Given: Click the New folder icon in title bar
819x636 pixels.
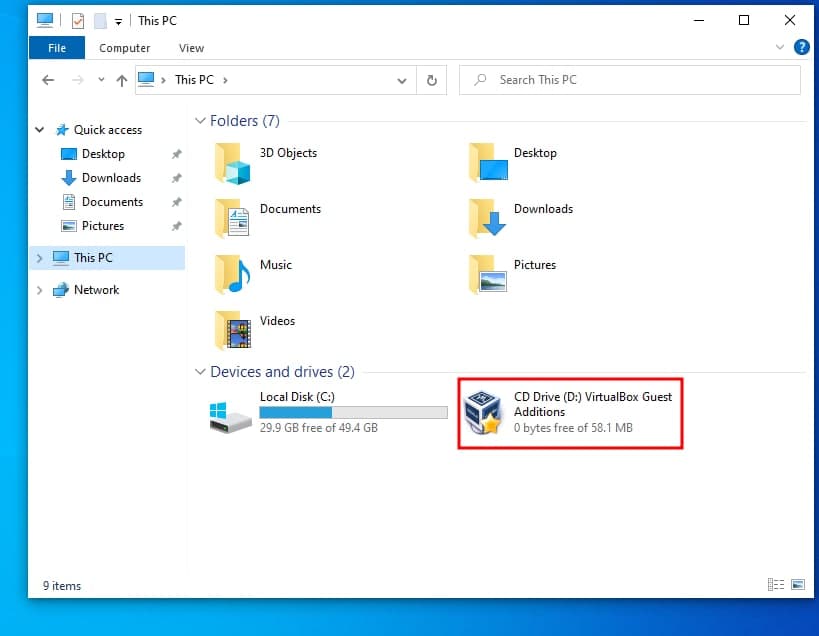Looking at the screenshot, I should [x=100, y=21].
